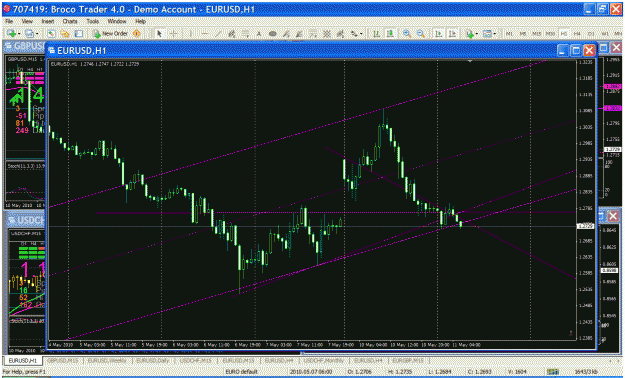Select the arrow cursor tool
This screenshot has height=378, width=625.
(159, 33)
